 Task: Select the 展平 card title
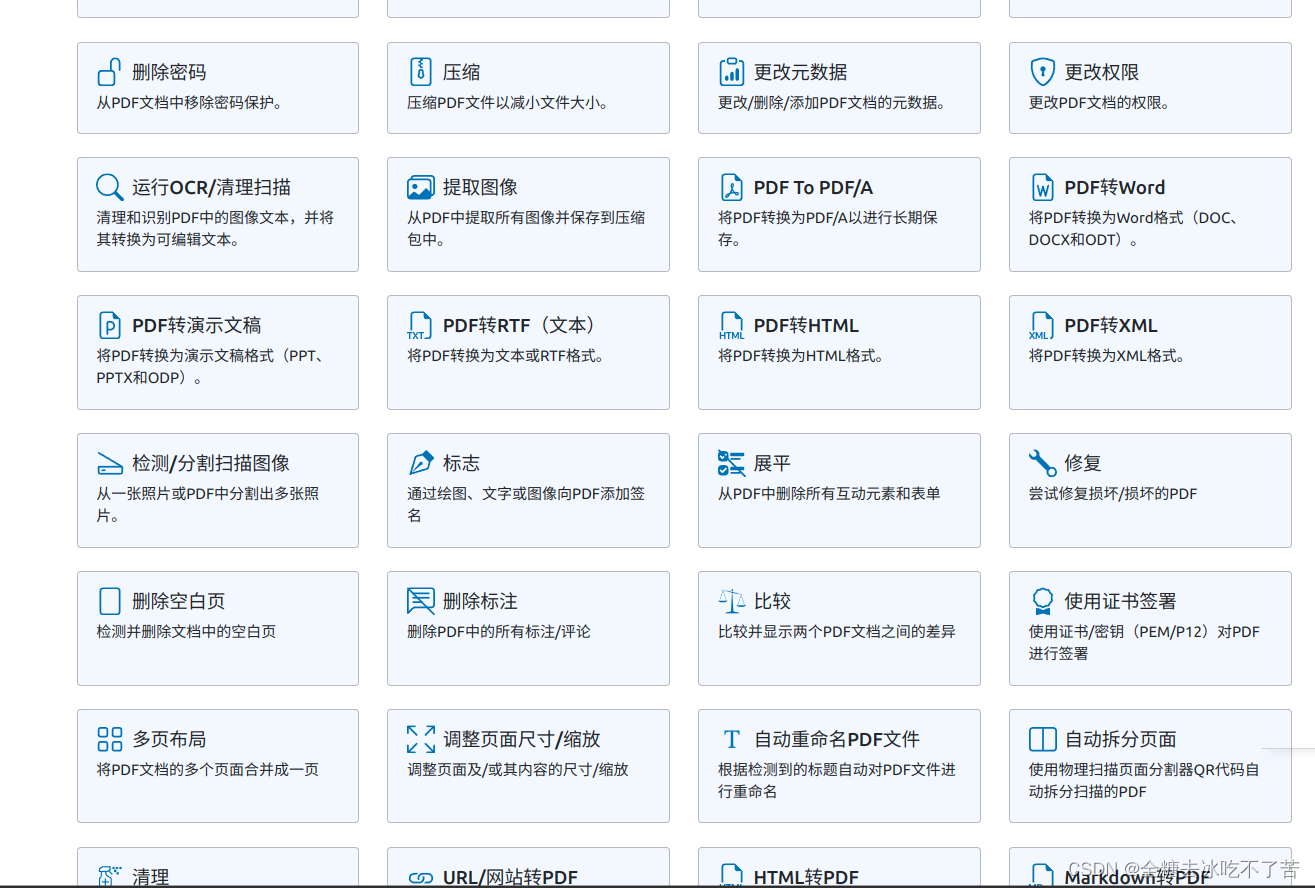(772, 463)
